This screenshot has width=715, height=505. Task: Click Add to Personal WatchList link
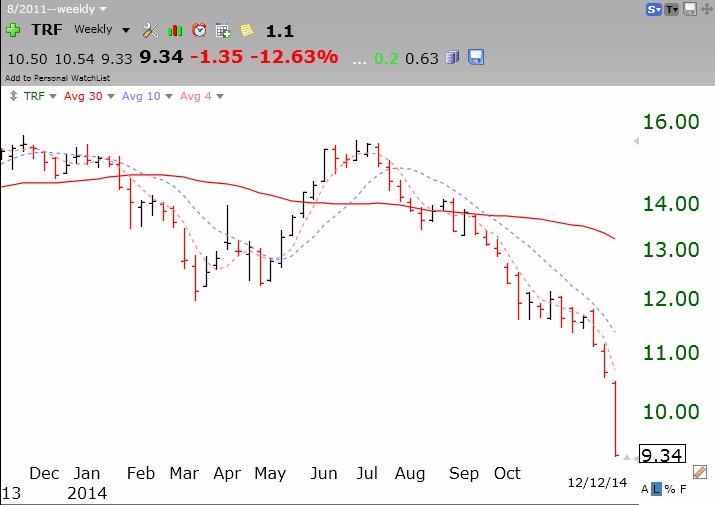pos(57,78)
